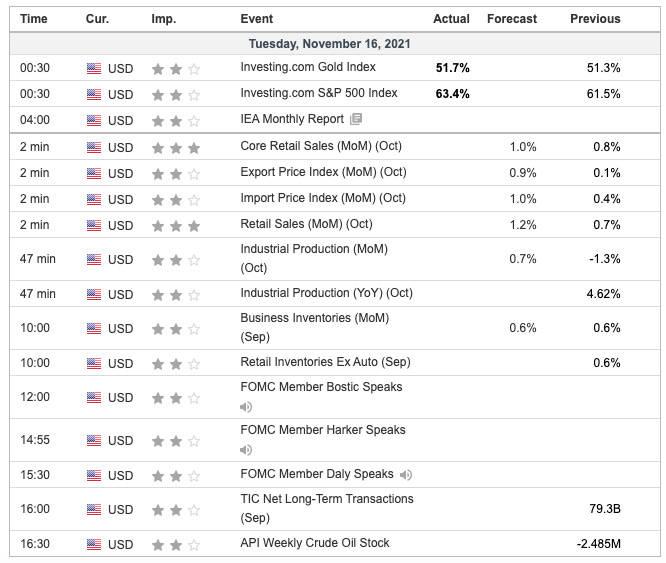Click actual value 63.4% for S&P 500 Index
Image resolution: width=666 pixels, height=563 pixels.
[x=452, y=94]
